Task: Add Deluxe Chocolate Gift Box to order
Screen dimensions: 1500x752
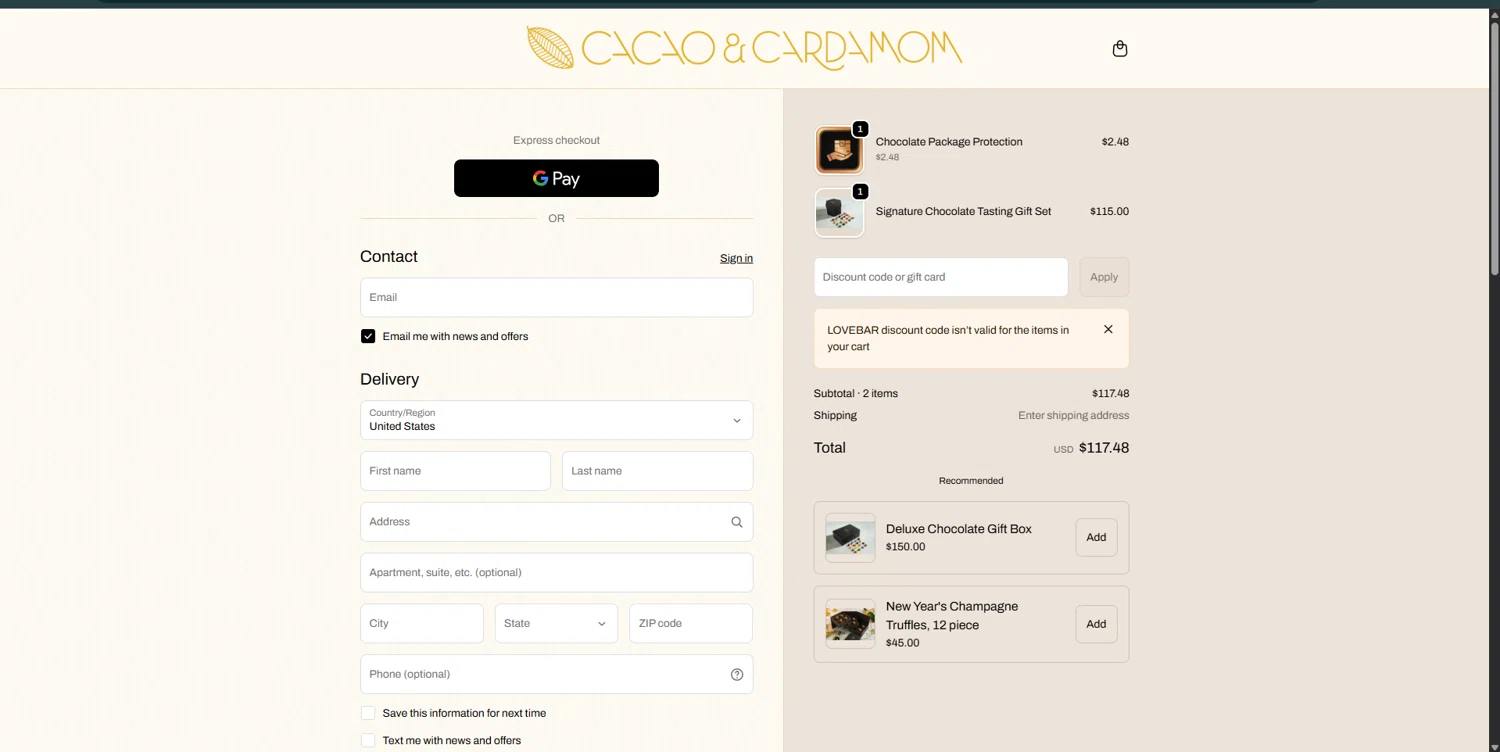Action: (x=1096, y=537)
